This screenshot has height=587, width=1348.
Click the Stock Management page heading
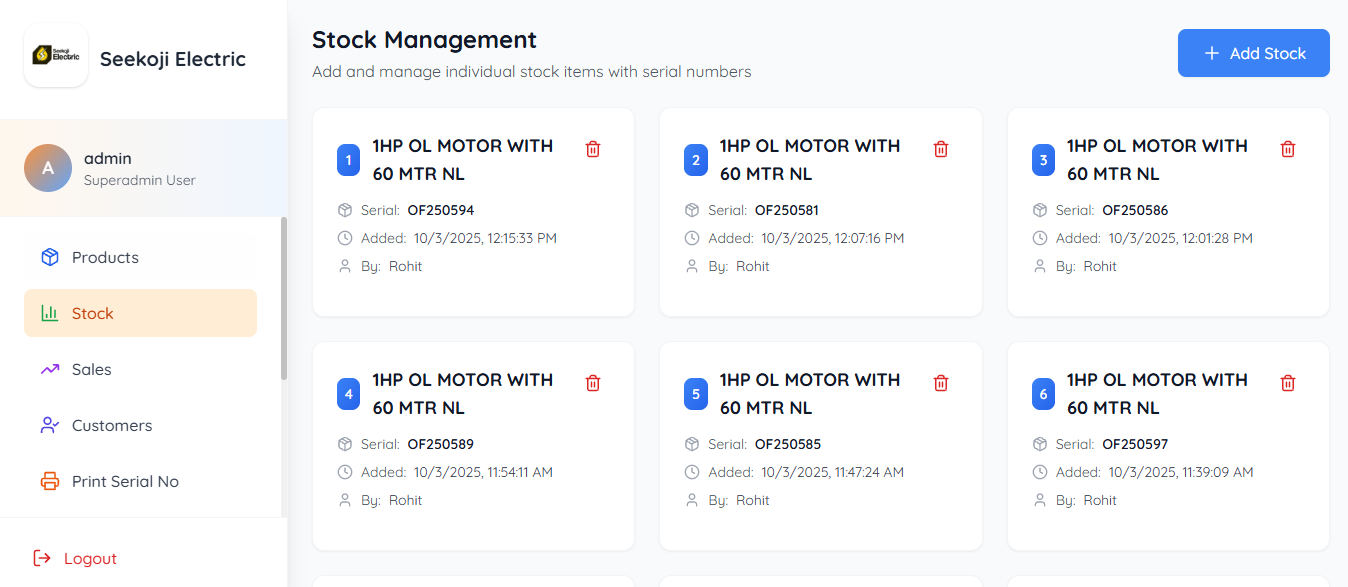(x=424, y=40)
